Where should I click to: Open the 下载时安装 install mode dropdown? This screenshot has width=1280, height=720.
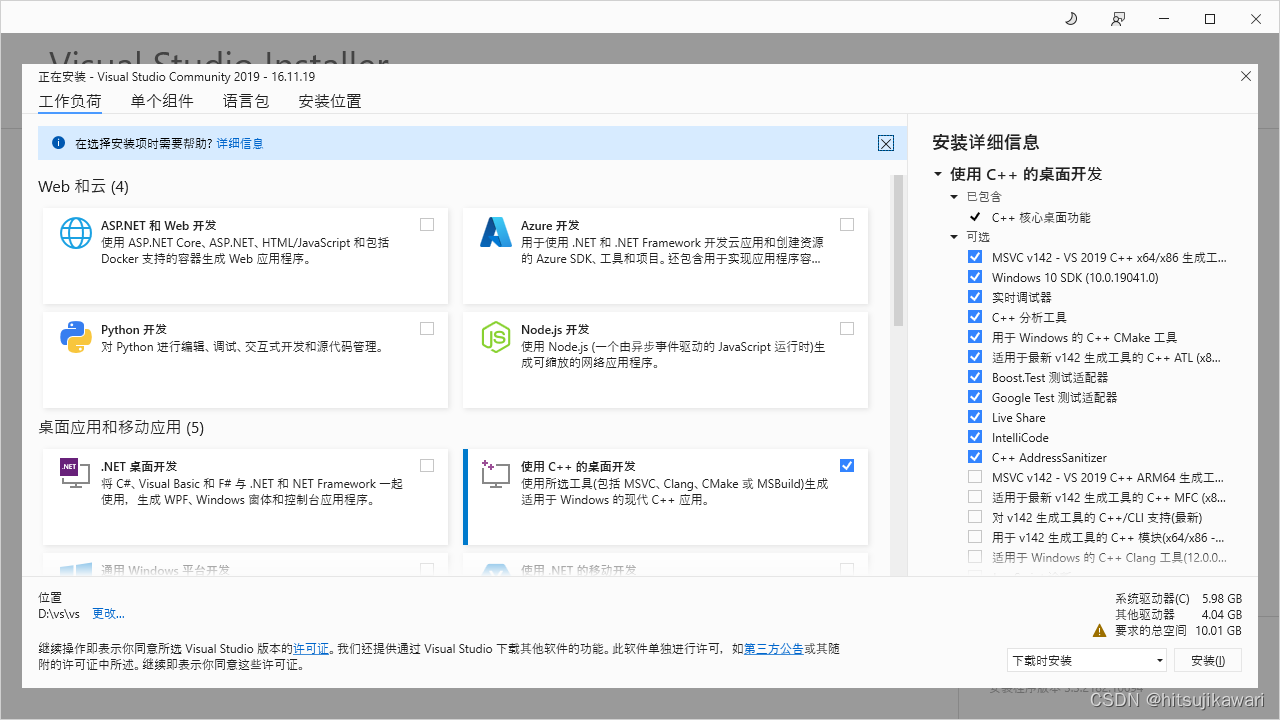coord(1087,660)
